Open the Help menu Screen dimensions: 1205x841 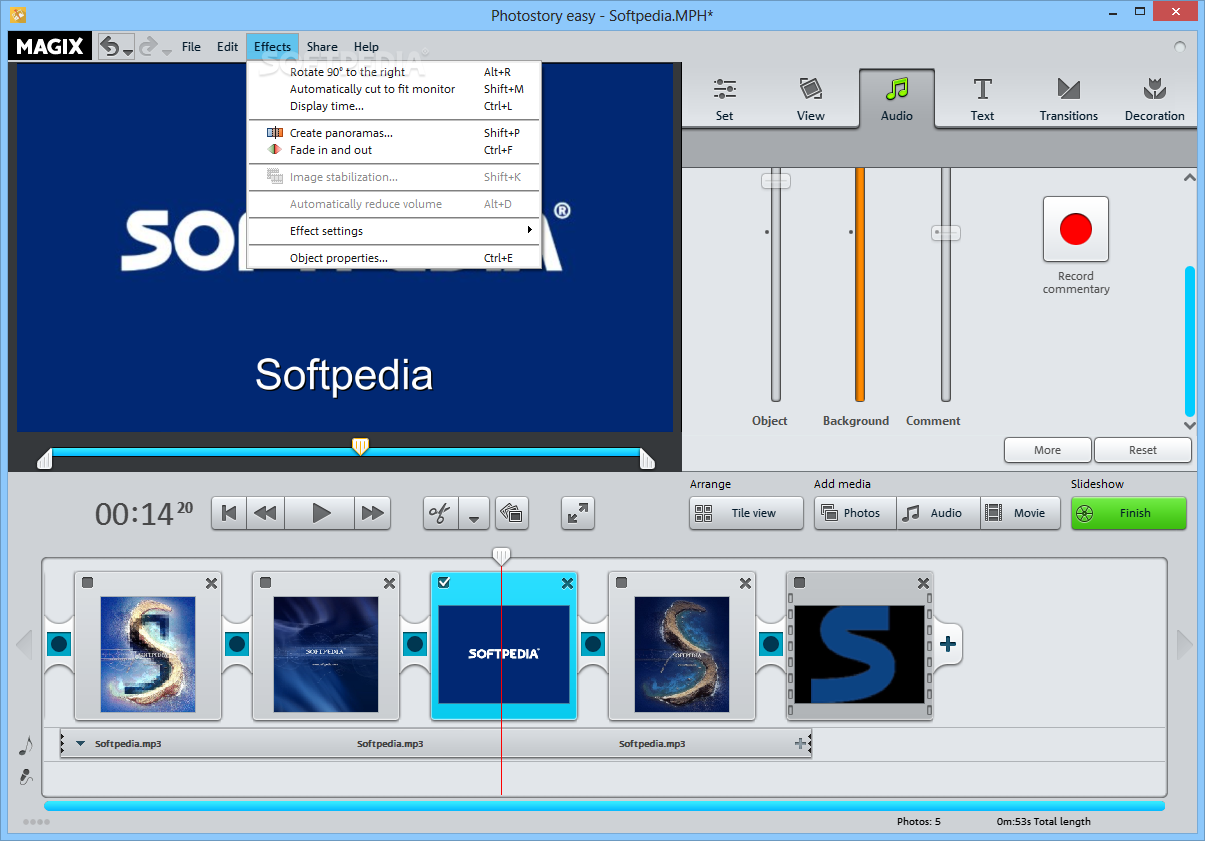coord(366,46)
